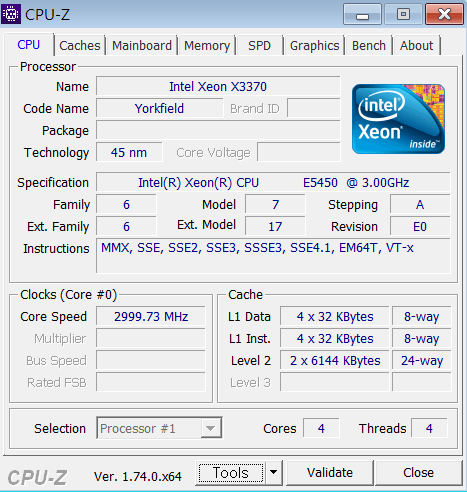467x492 pixels.
Task: Click the Core Speed value 2999.73 MHz
Action: (x=151, y=317)
